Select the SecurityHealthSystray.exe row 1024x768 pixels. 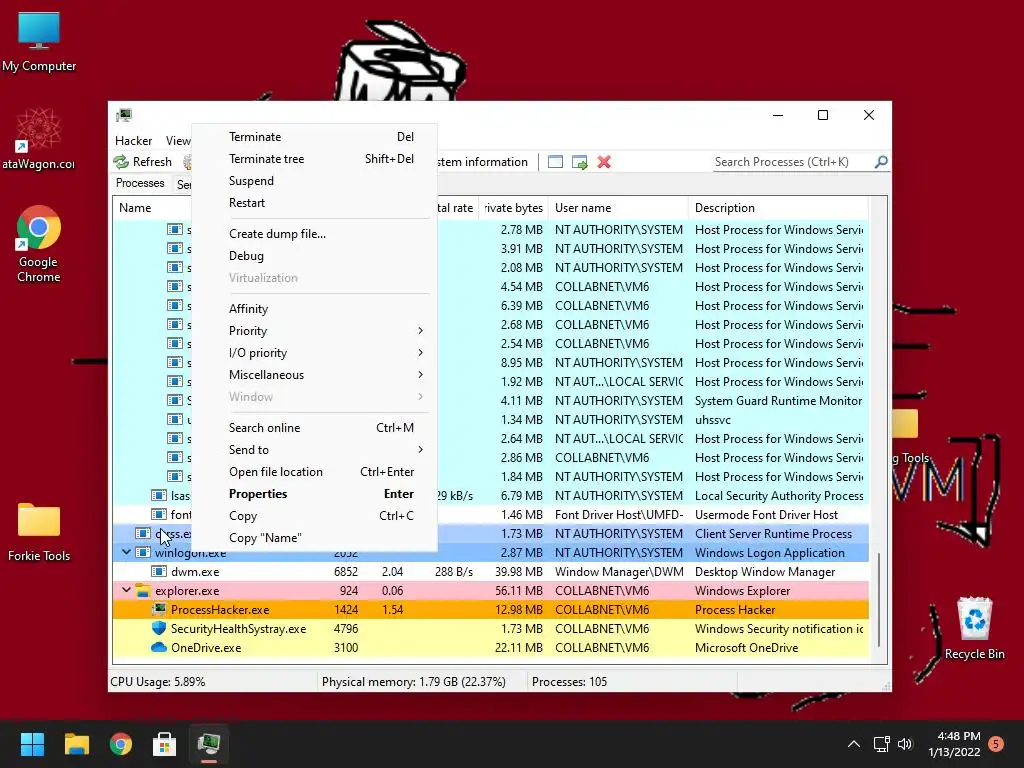point(491,629)
